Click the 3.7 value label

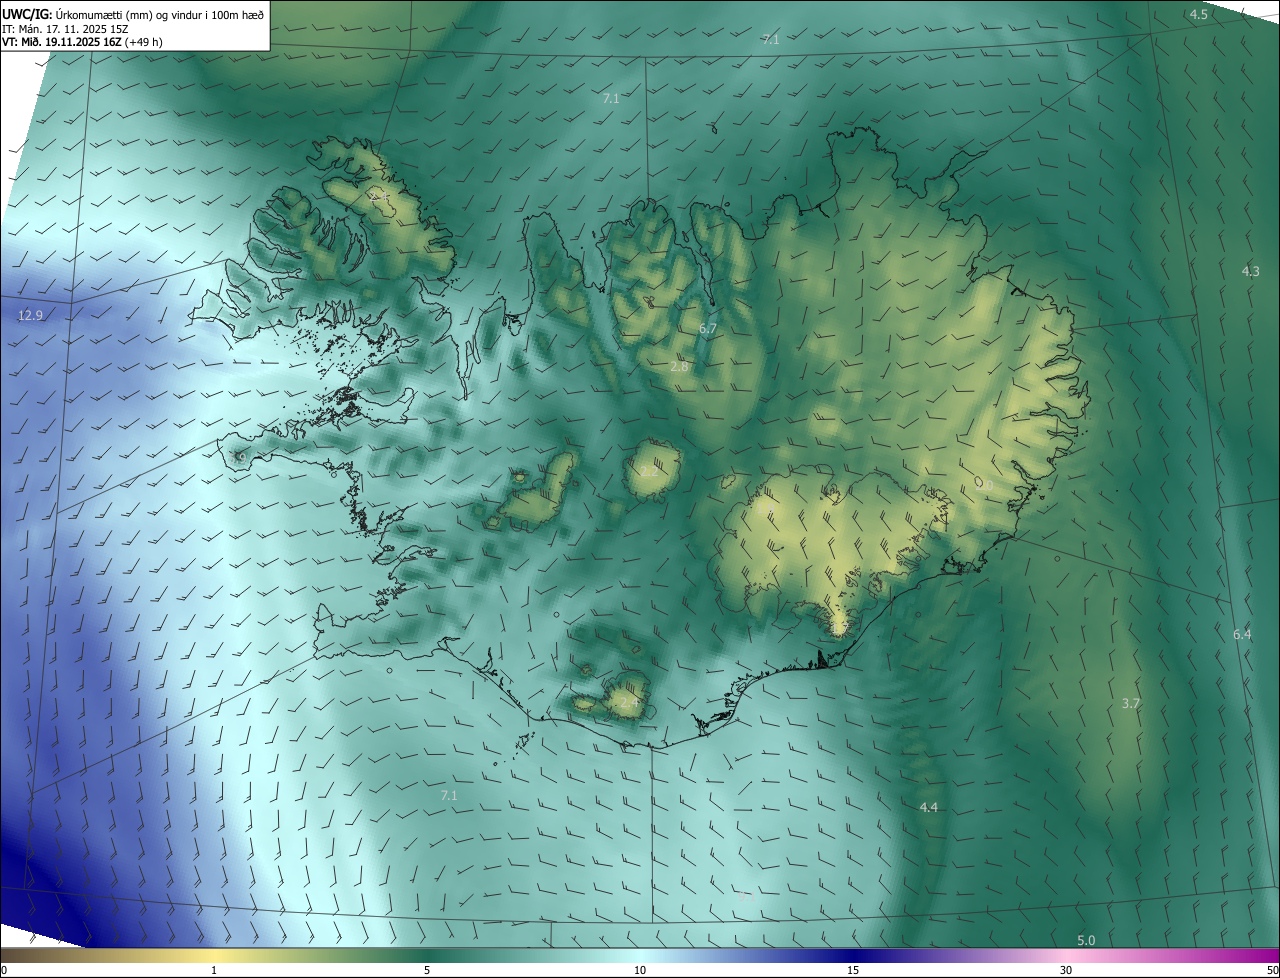tap(1130, 704)
